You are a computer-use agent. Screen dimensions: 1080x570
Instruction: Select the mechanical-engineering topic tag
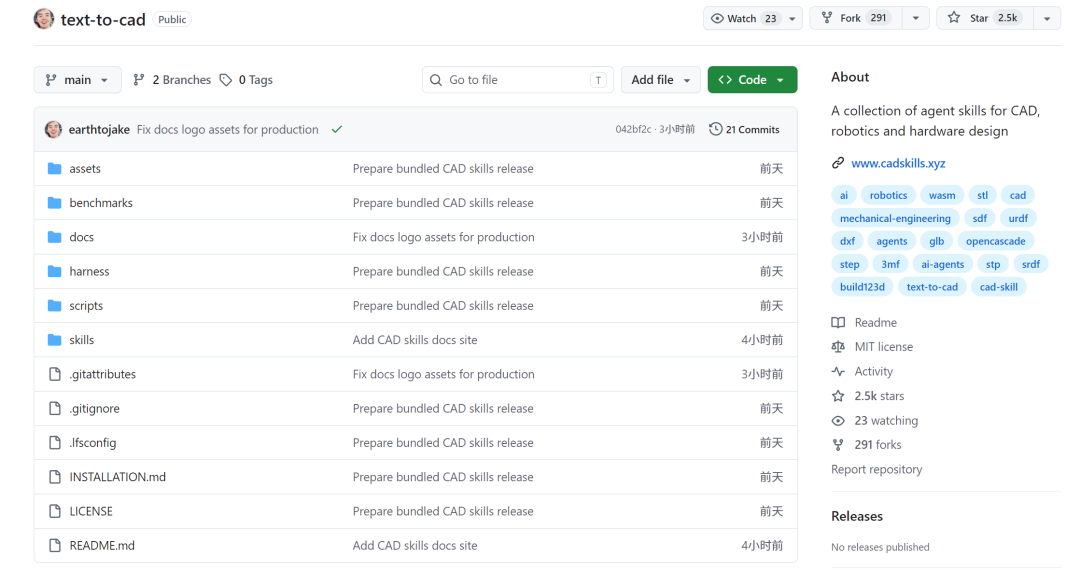(895, 218)
